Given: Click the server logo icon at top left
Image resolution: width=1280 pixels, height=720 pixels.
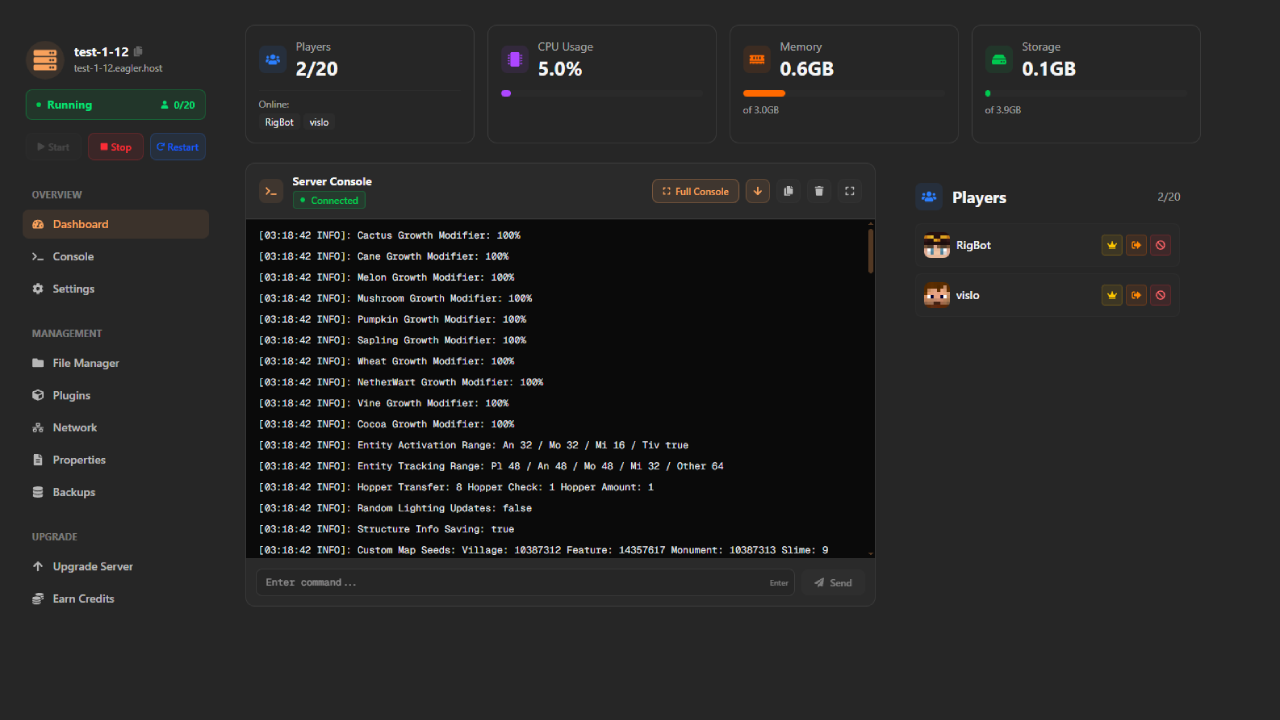Looking at the screenshot, I should [43, 60].
